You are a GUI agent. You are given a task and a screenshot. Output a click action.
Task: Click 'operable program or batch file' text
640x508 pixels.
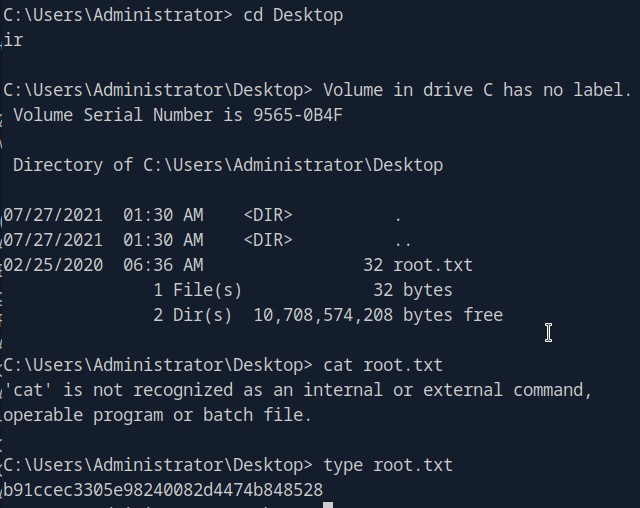coord(158,415)
